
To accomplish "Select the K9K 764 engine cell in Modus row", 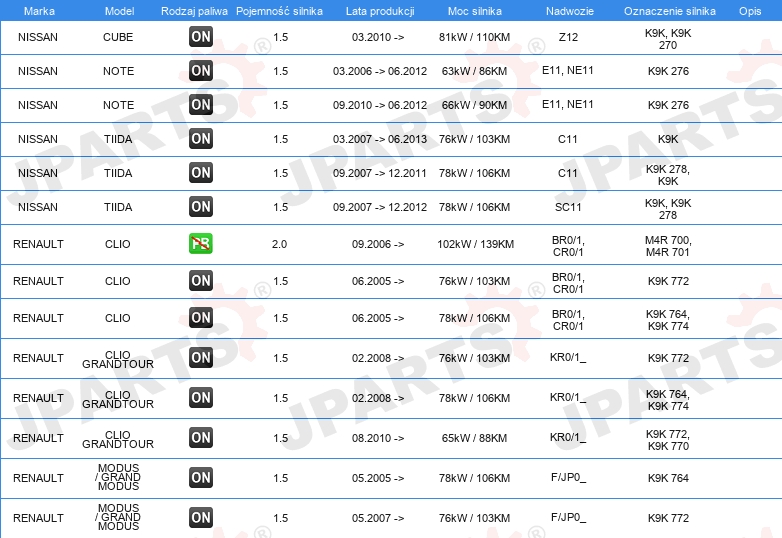I will [668, 478].
